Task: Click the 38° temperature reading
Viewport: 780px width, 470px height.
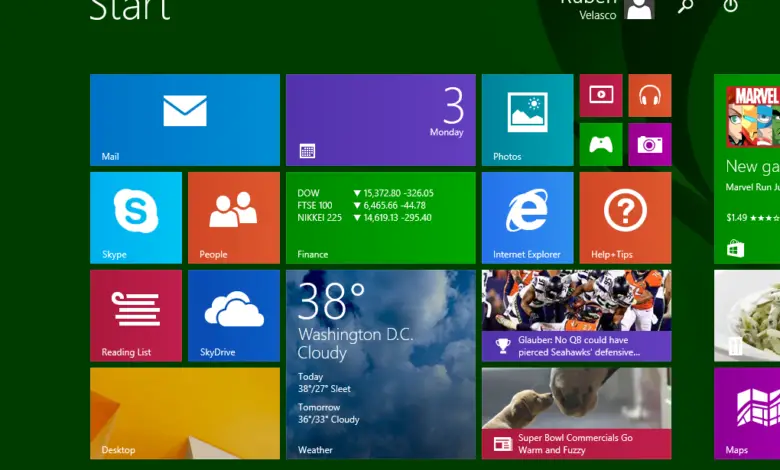Action: (x=331, y=301)
